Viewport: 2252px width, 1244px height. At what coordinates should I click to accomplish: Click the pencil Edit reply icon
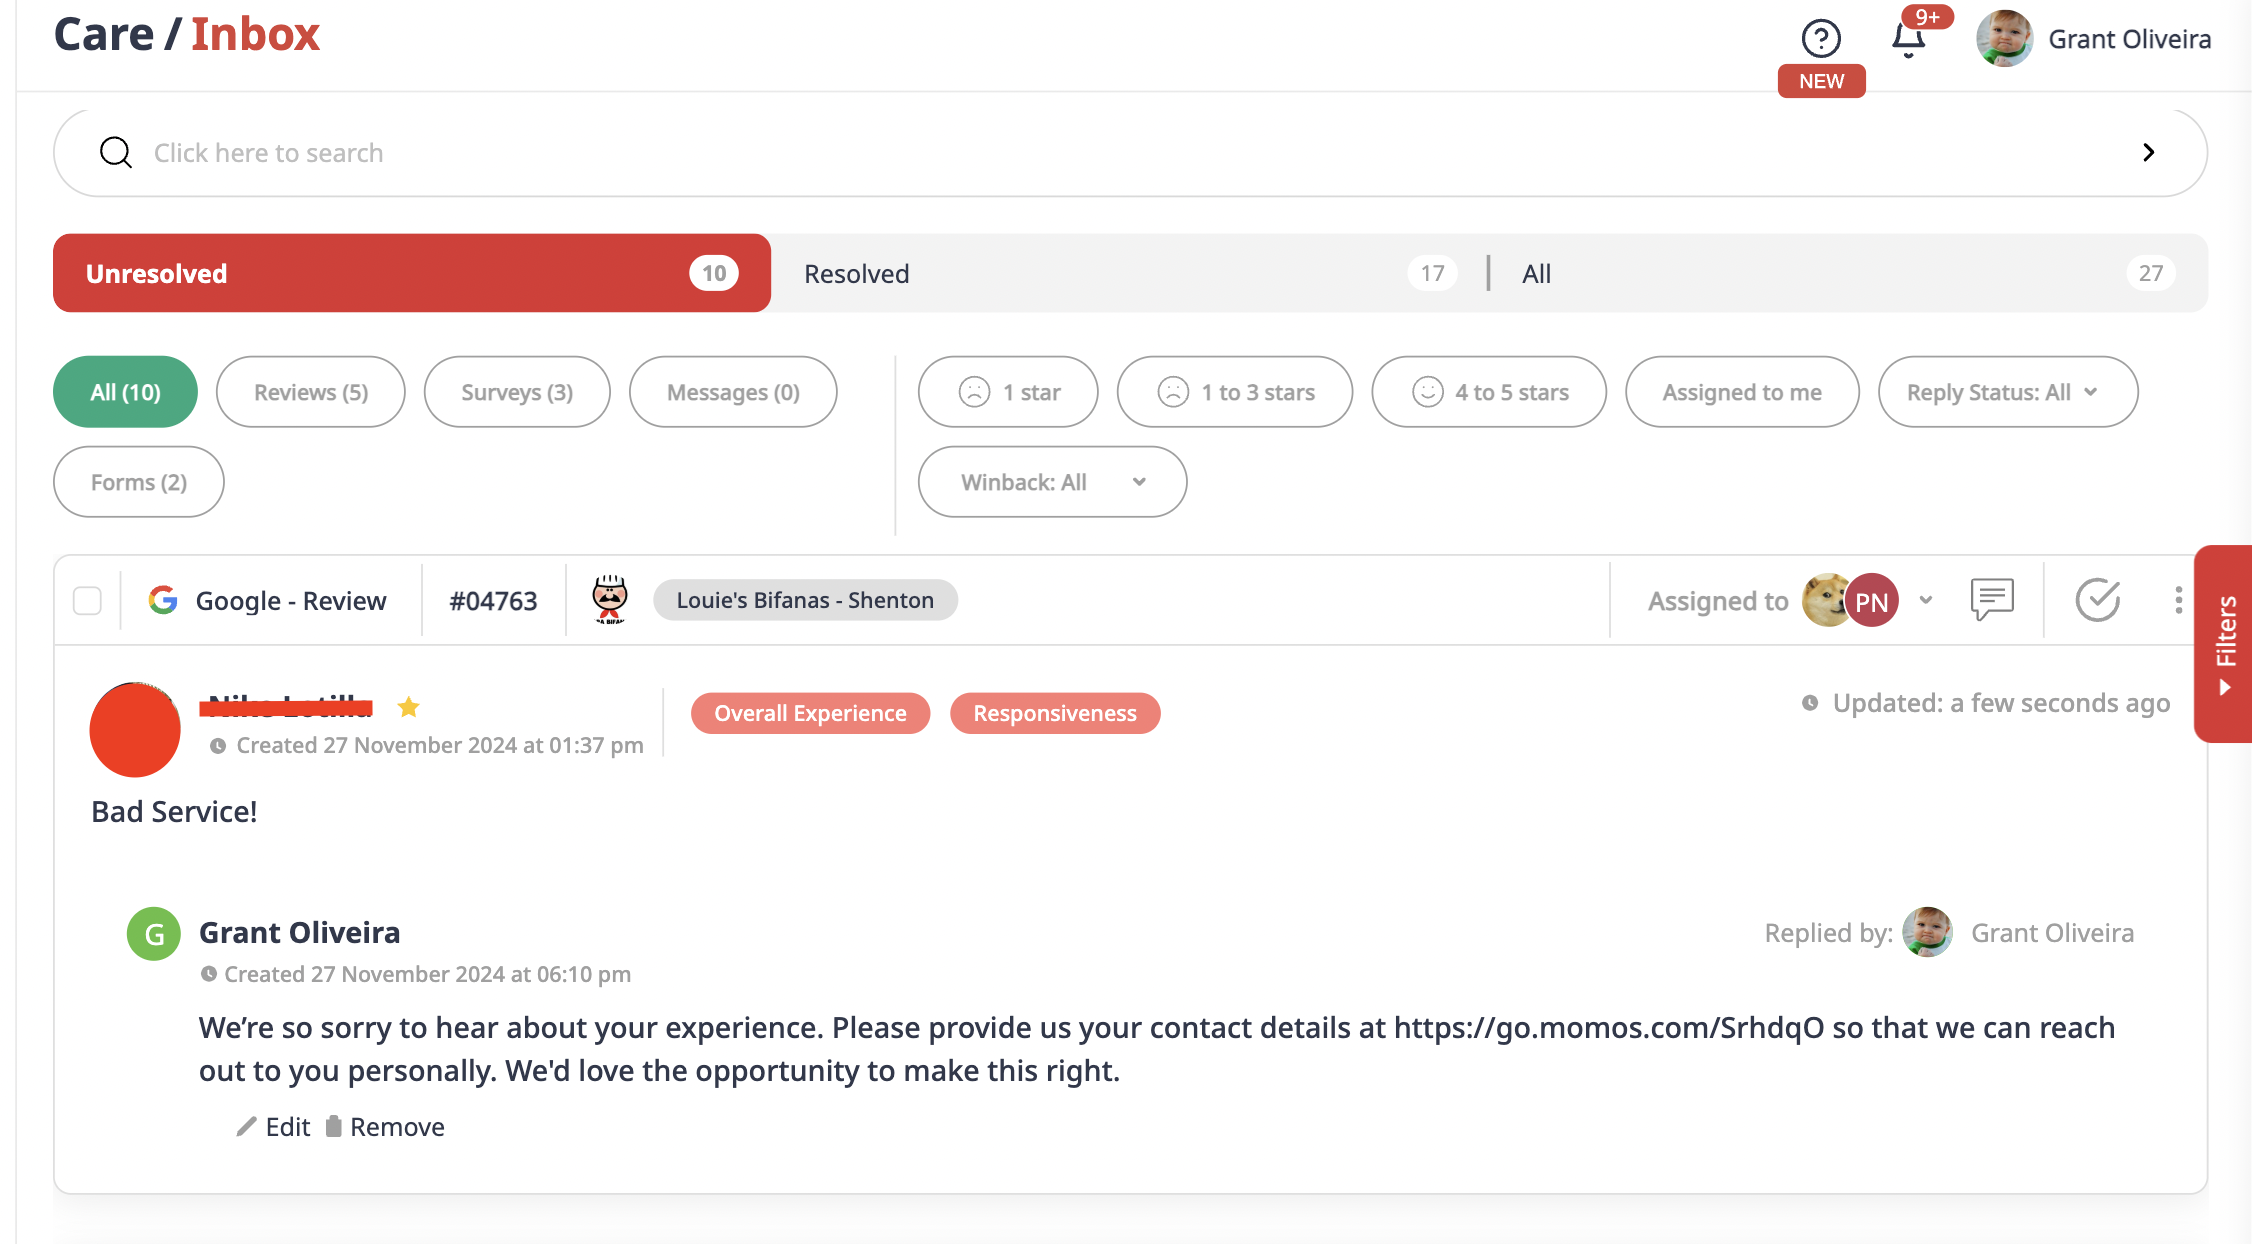[x=247, y=1127]
